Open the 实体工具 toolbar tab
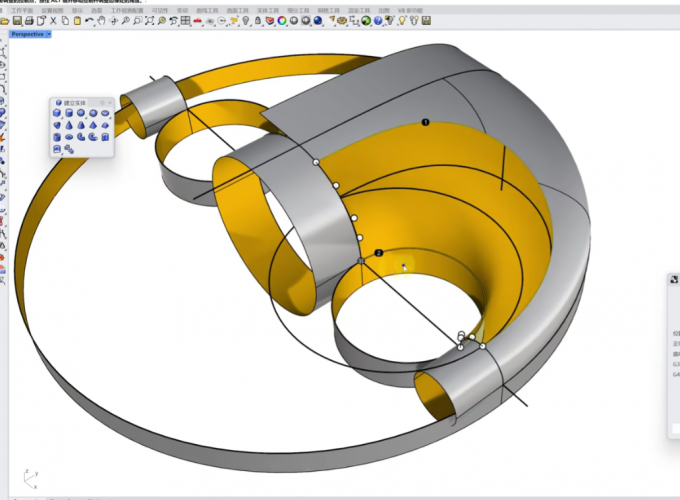680x500 pixels. click(268, 10)
